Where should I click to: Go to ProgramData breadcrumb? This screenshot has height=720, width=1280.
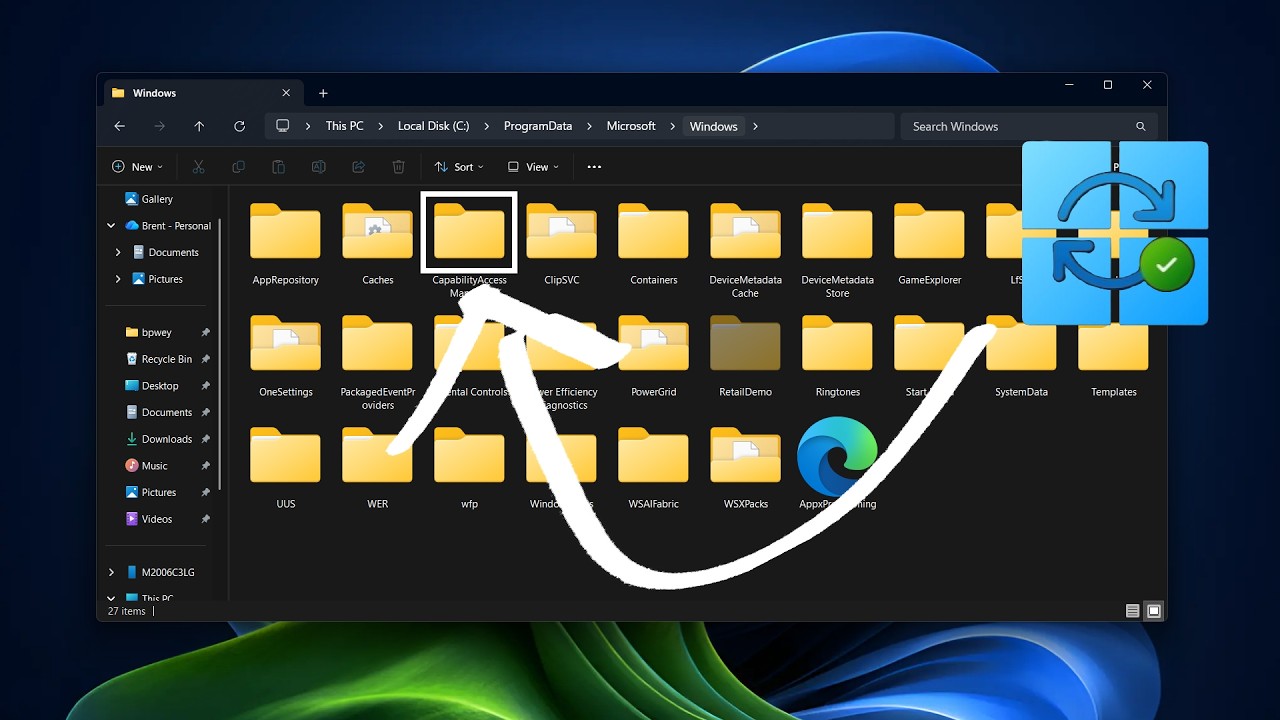coord(538,126)
